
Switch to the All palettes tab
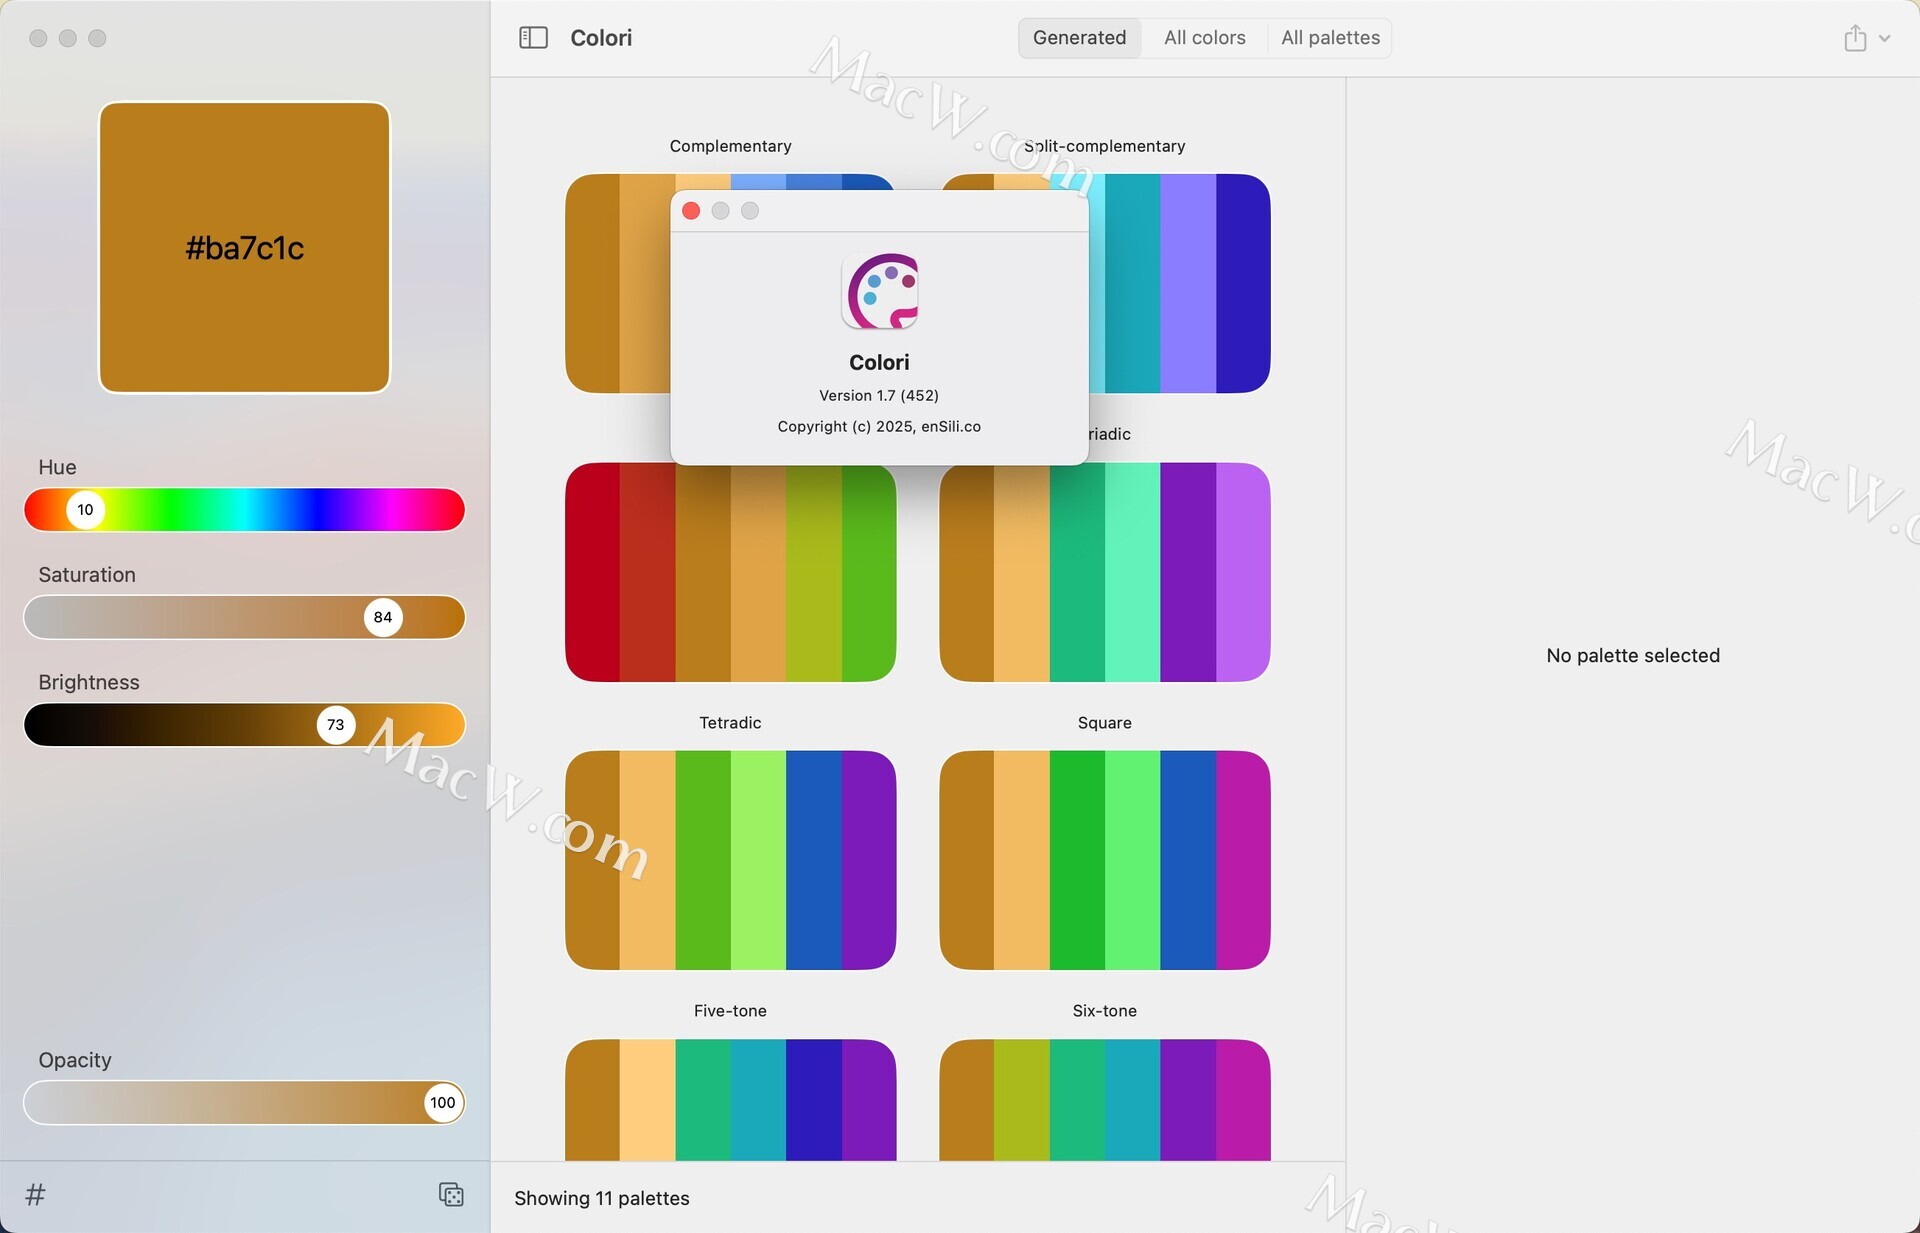coord(1330,38)
